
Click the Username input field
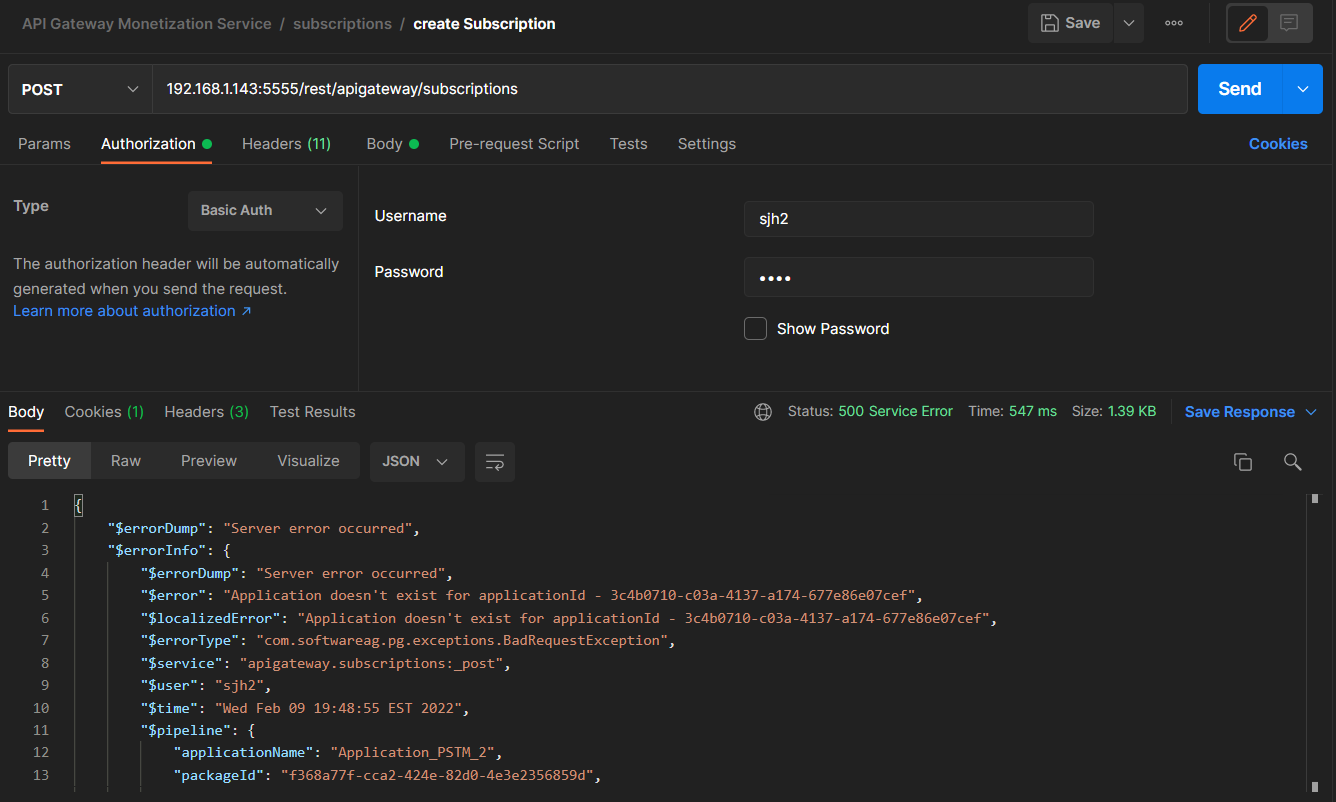[918, 219]
